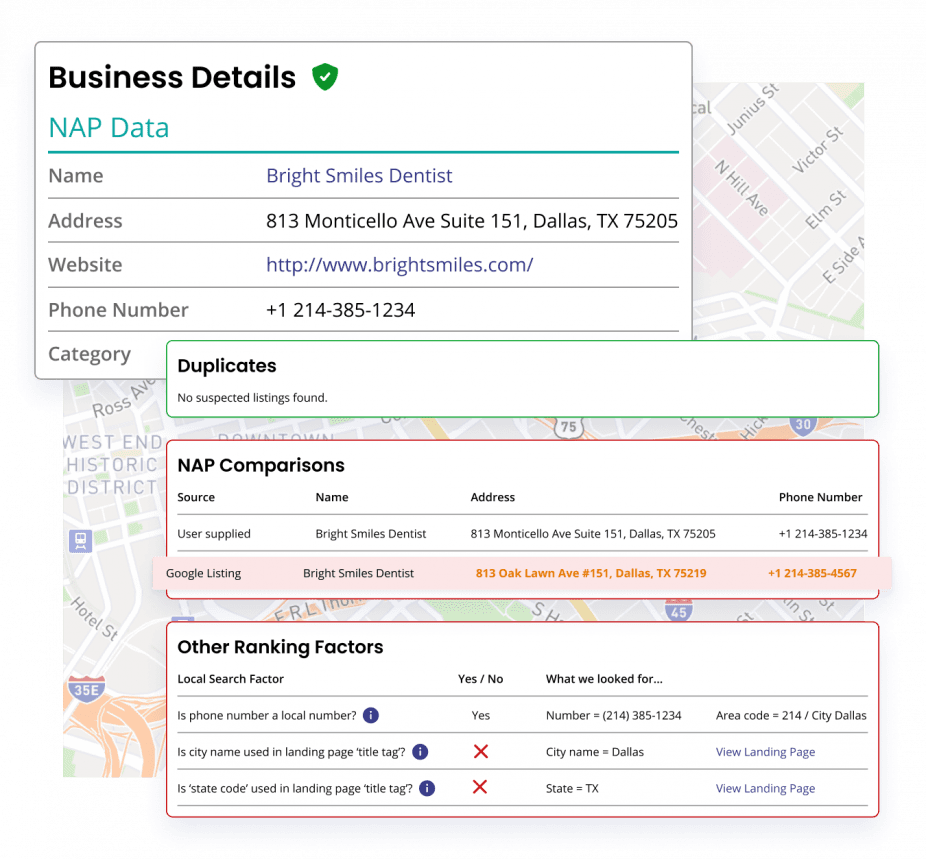
Task: Click 'City name = Dallas' text
Action: click(595, 752)
